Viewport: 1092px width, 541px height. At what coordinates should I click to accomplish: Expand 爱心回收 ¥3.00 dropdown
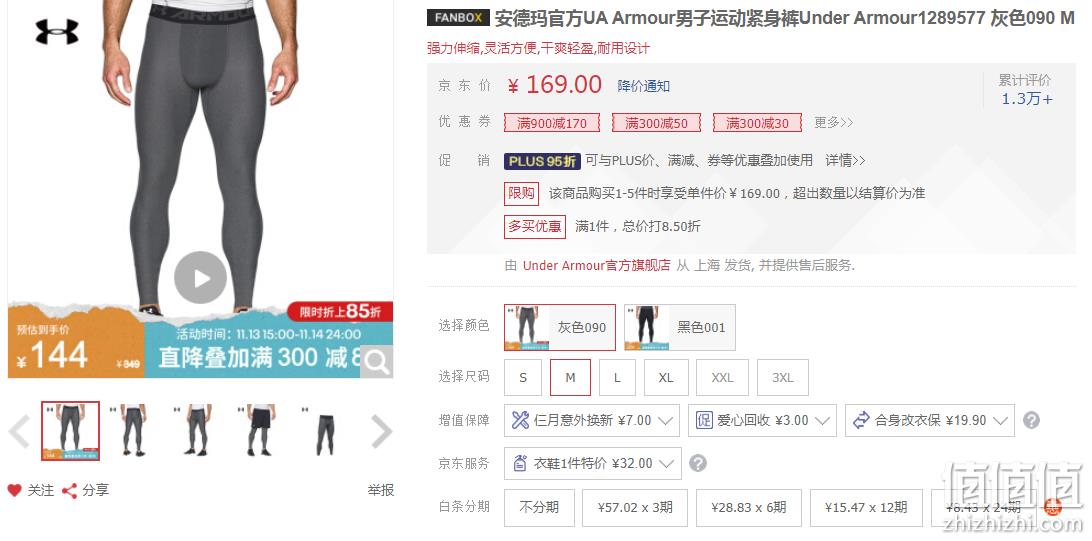tap(762, 421)
